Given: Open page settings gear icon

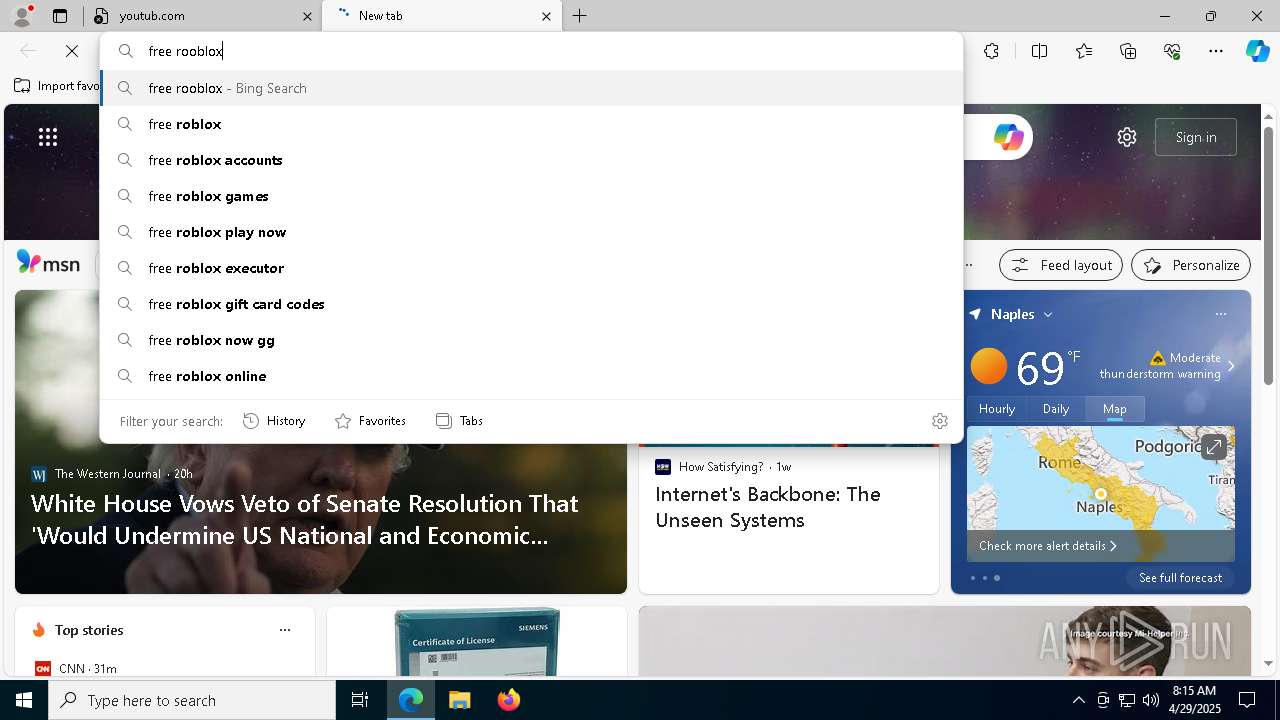Looking at the screenshot, I should [1127, 137].
